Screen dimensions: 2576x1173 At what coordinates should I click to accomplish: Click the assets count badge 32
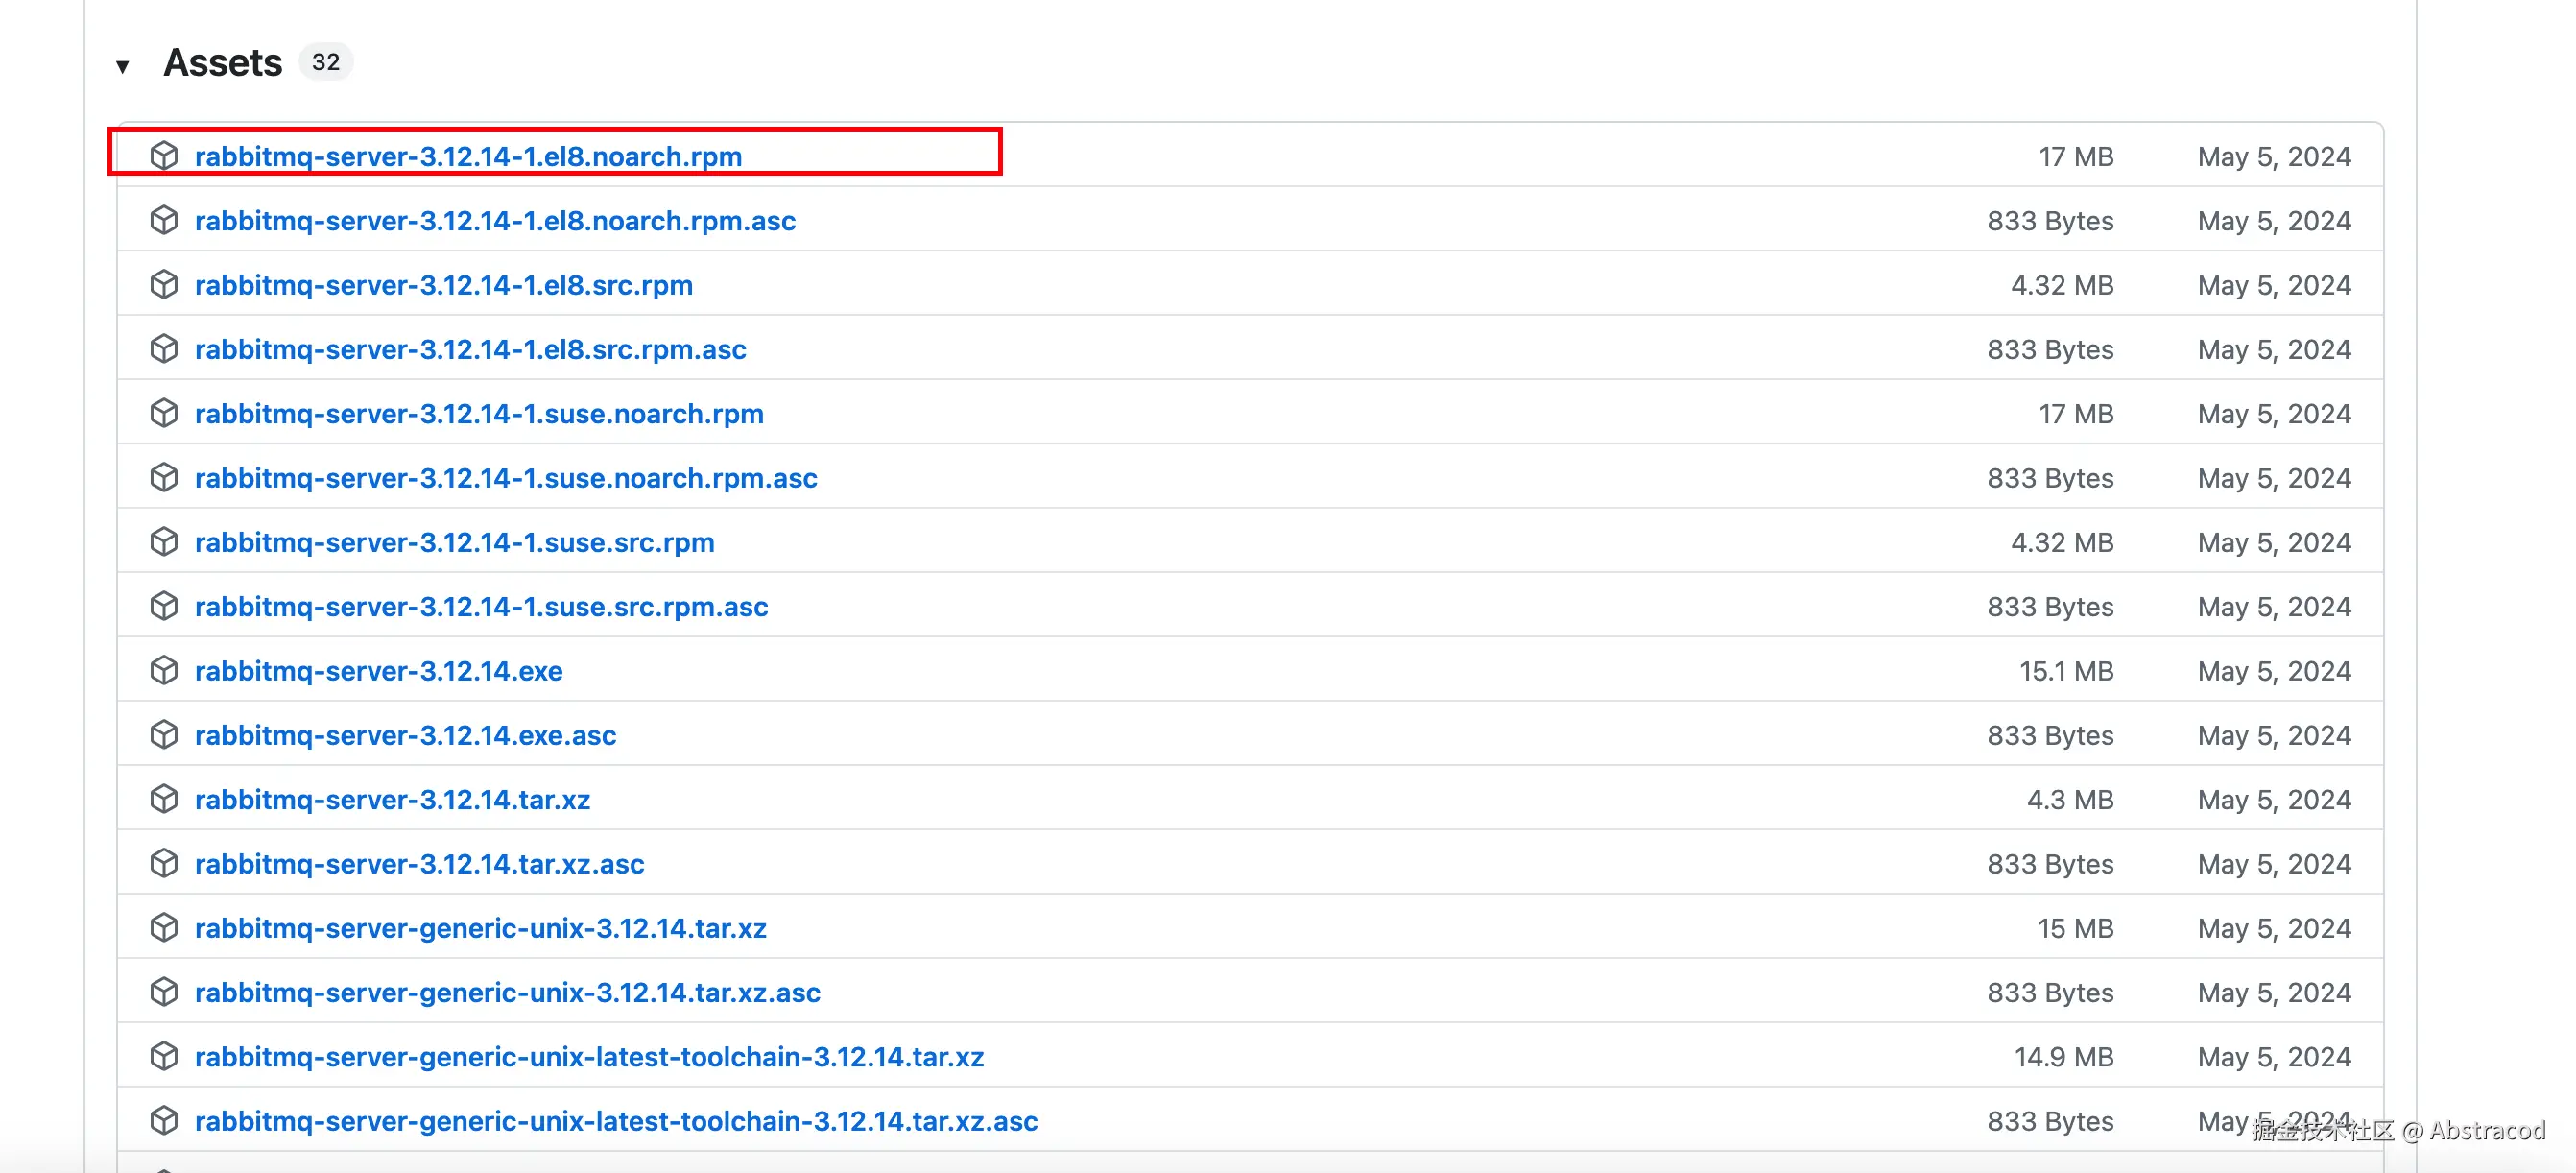coord(326,62)
